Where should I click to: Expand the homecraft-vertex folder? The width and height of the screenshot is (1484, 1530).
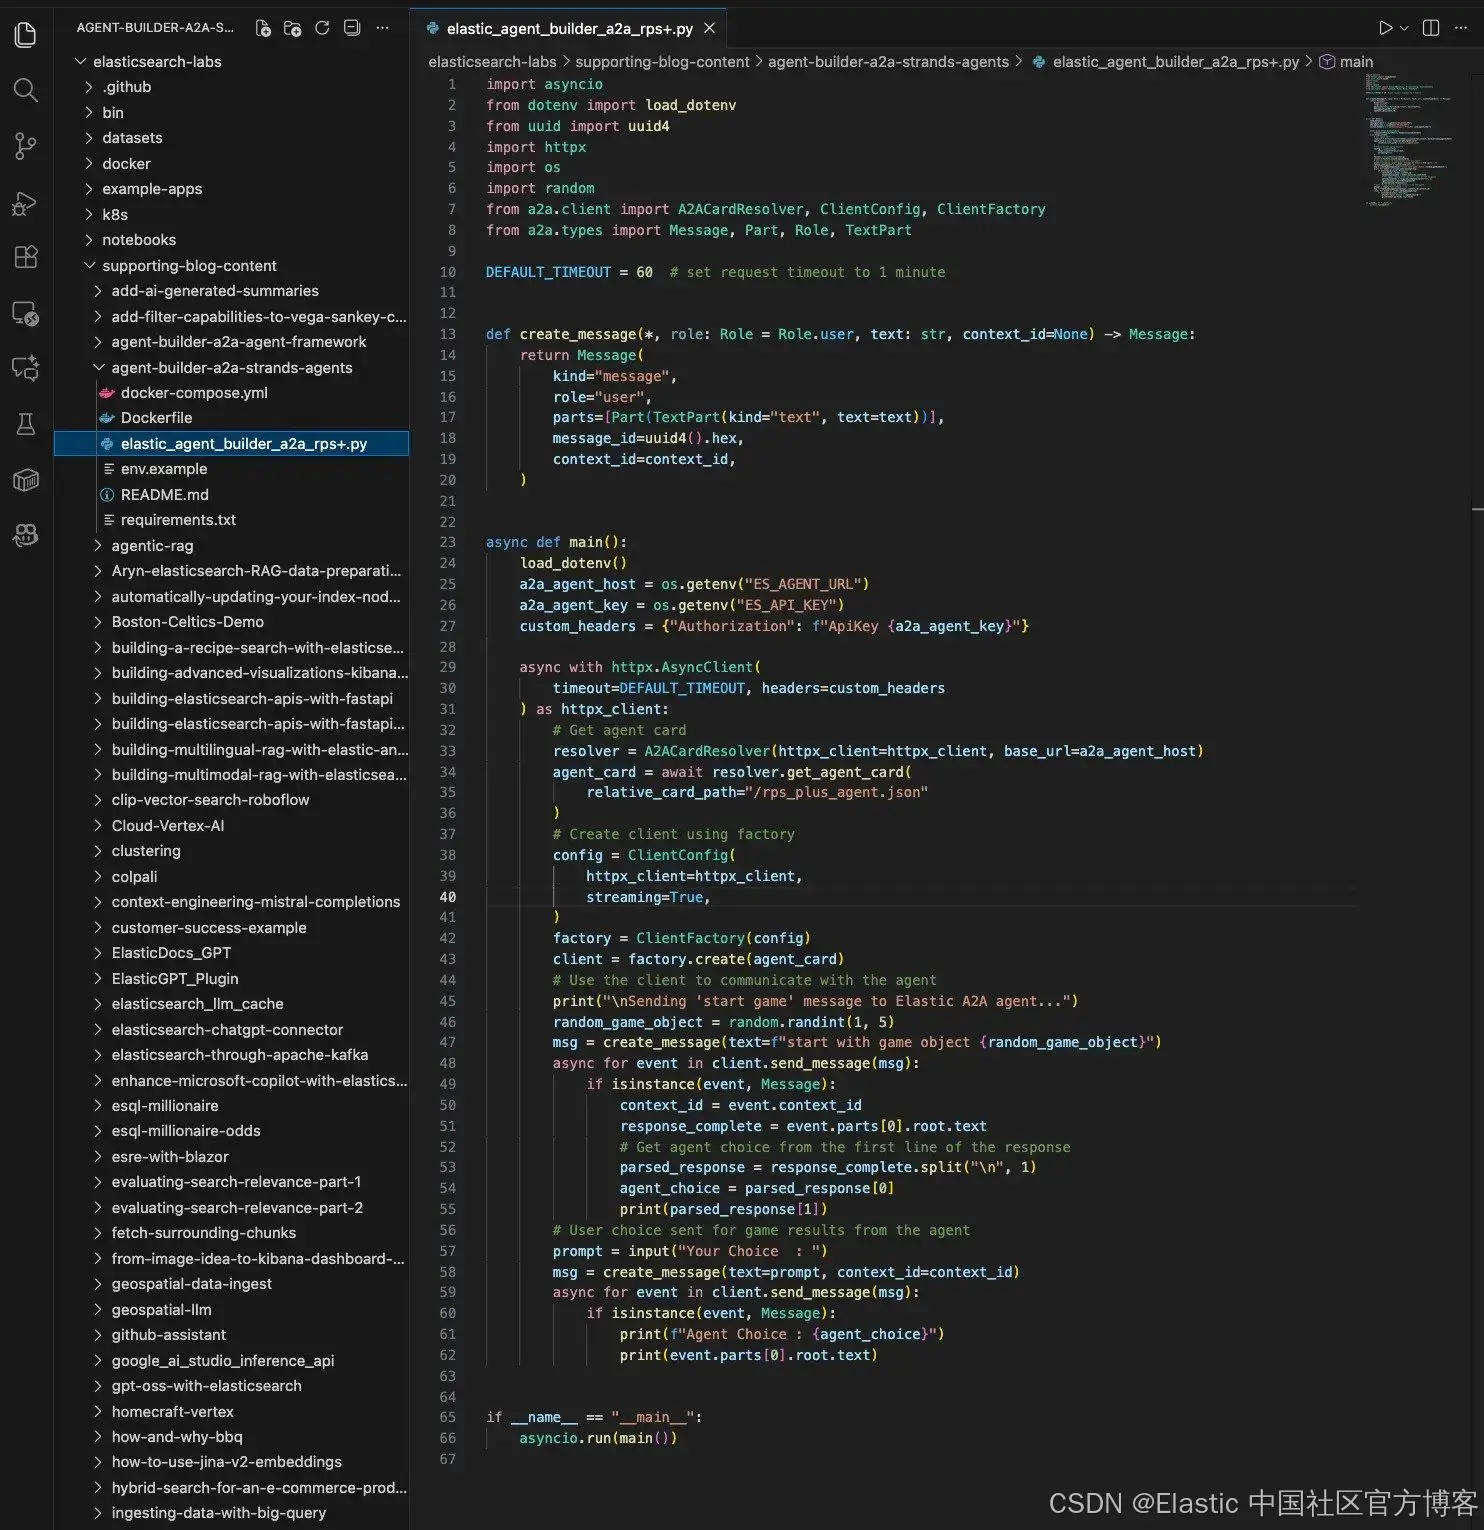[x=173, y=1412]
